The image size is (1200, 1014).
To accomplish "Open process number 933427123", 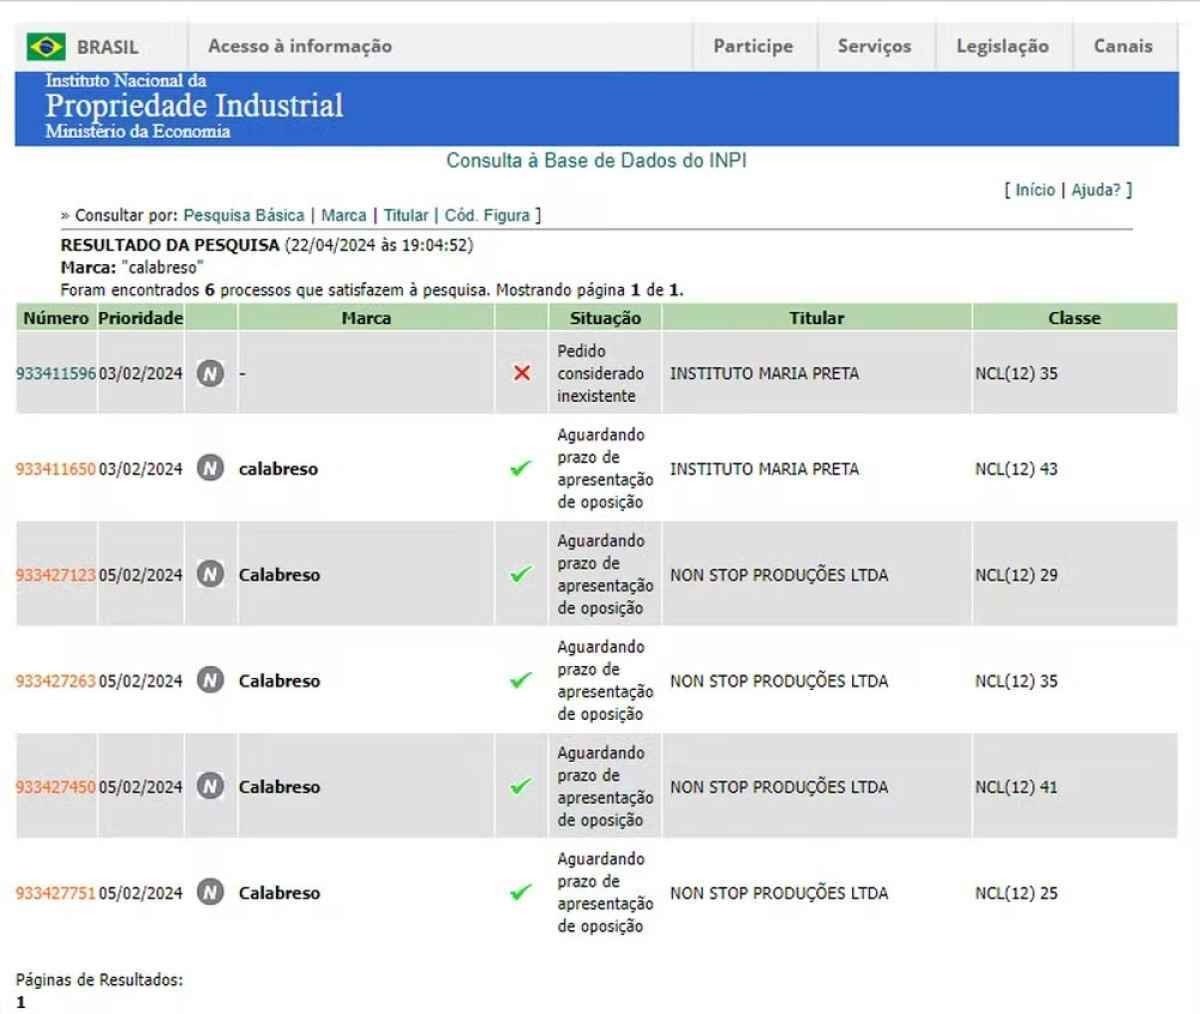I will click(x=56, y=575).
